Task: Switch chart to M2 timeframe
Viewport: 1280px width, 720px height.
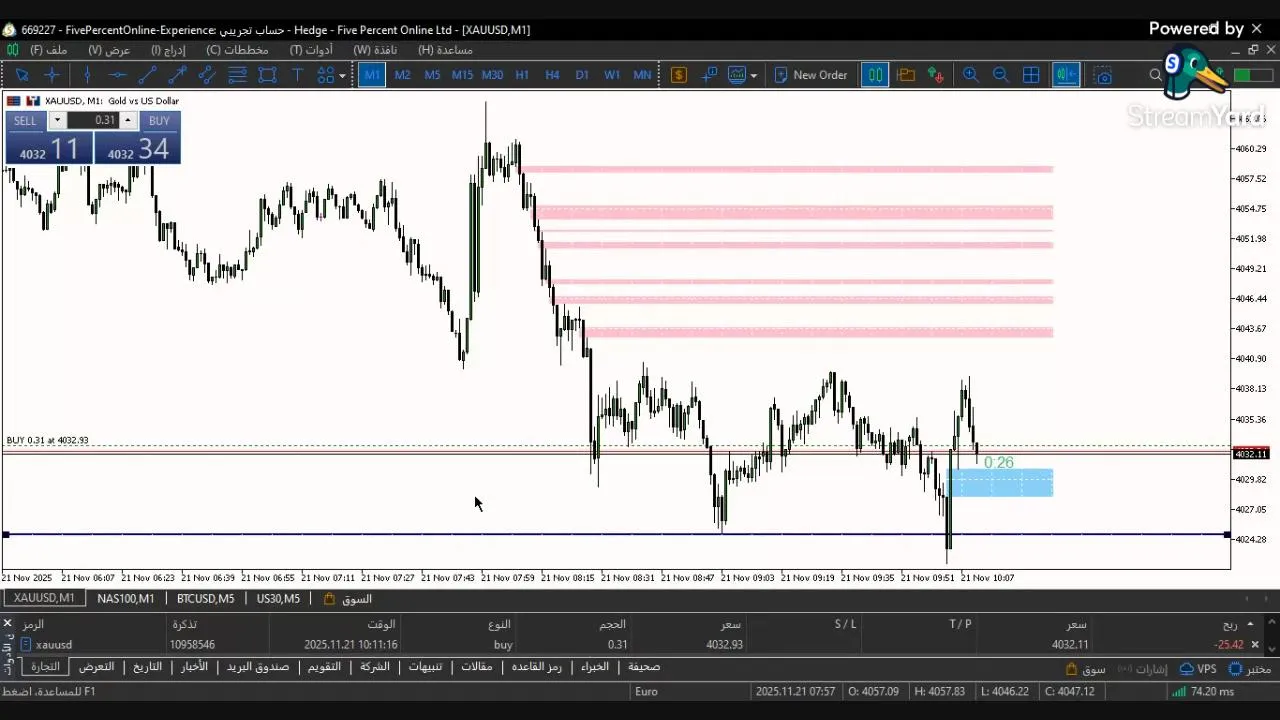Action: tap(402, 75)
